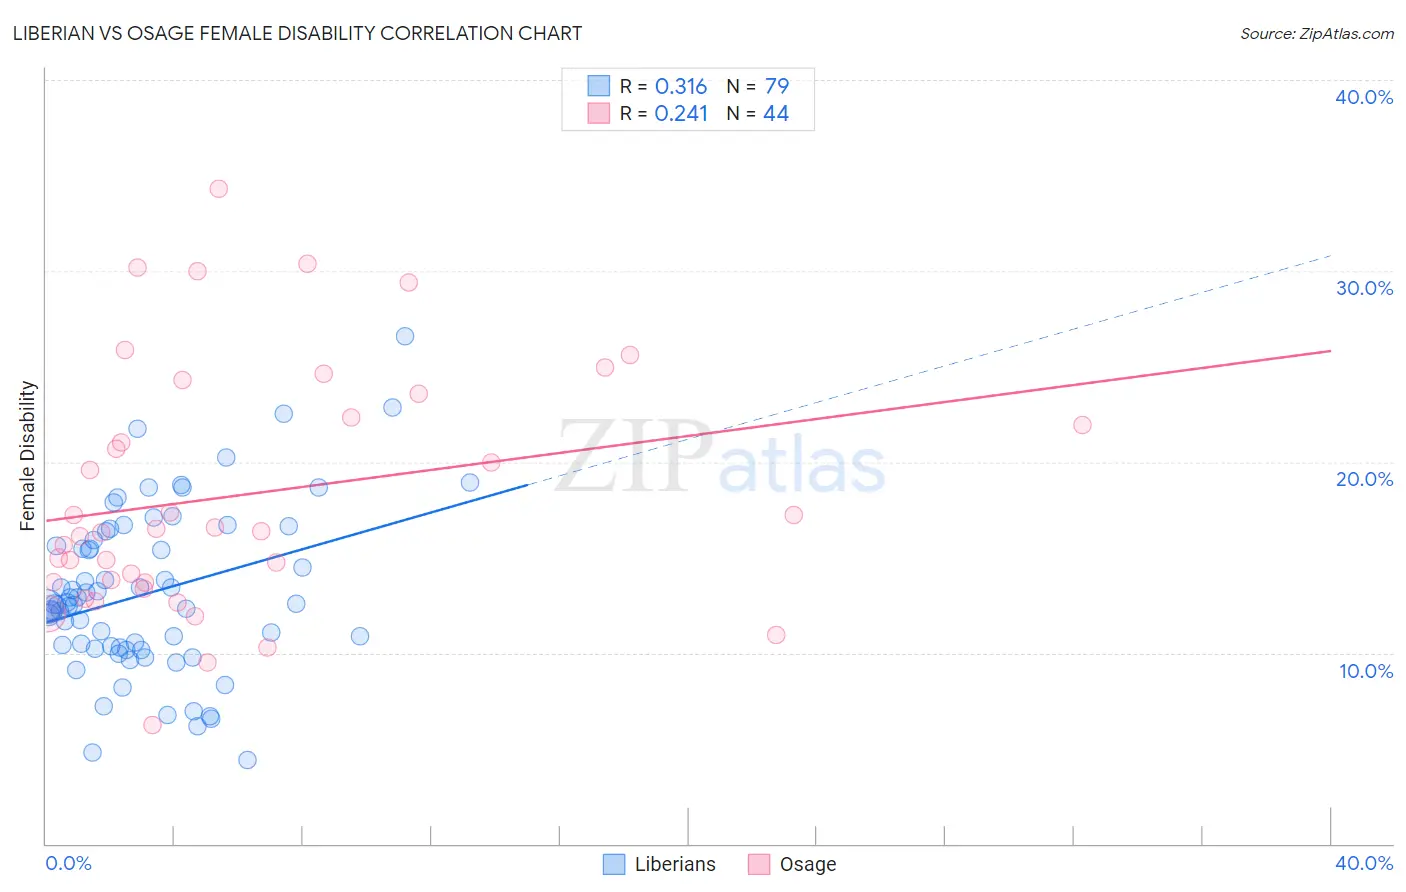Open the Source: ZipAtlas.com link
Viewport: 1406px width, 892px height.
coord(1317,33)
